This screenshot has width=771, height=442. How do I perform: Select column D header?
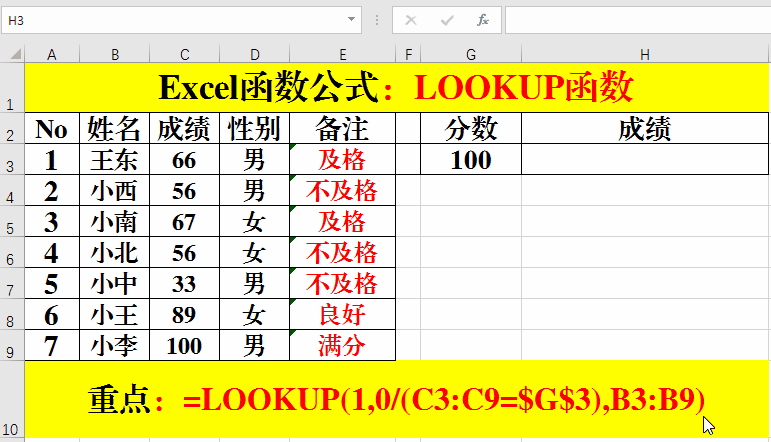[254, 55]
